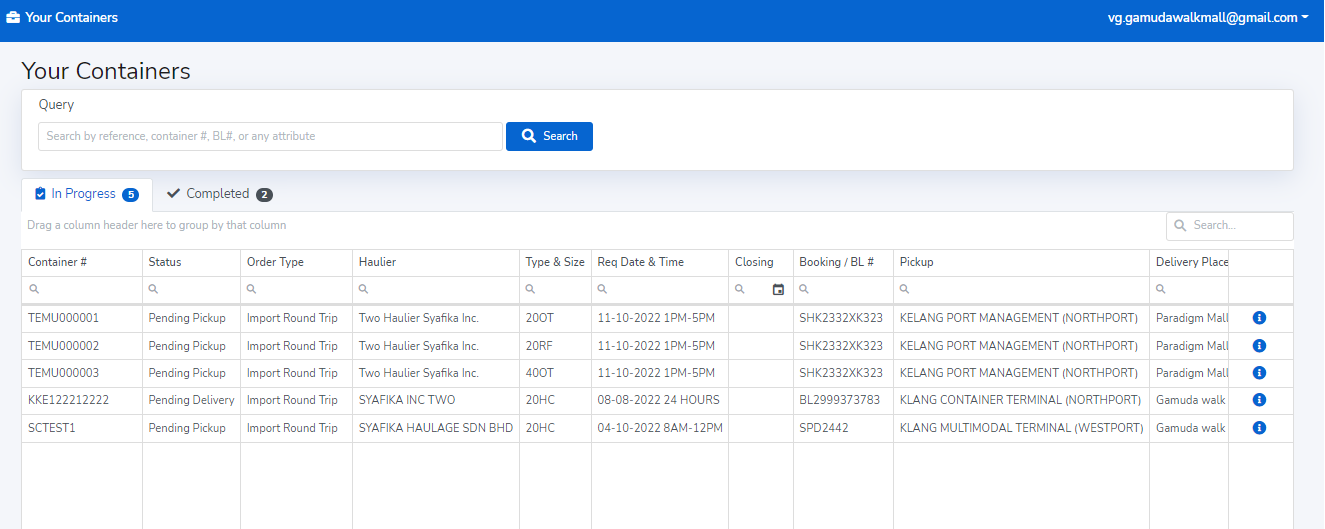The width and height of the screenshot is (1325, 529).
Task: Click the Order Type column header
Action: pos(275,262)
